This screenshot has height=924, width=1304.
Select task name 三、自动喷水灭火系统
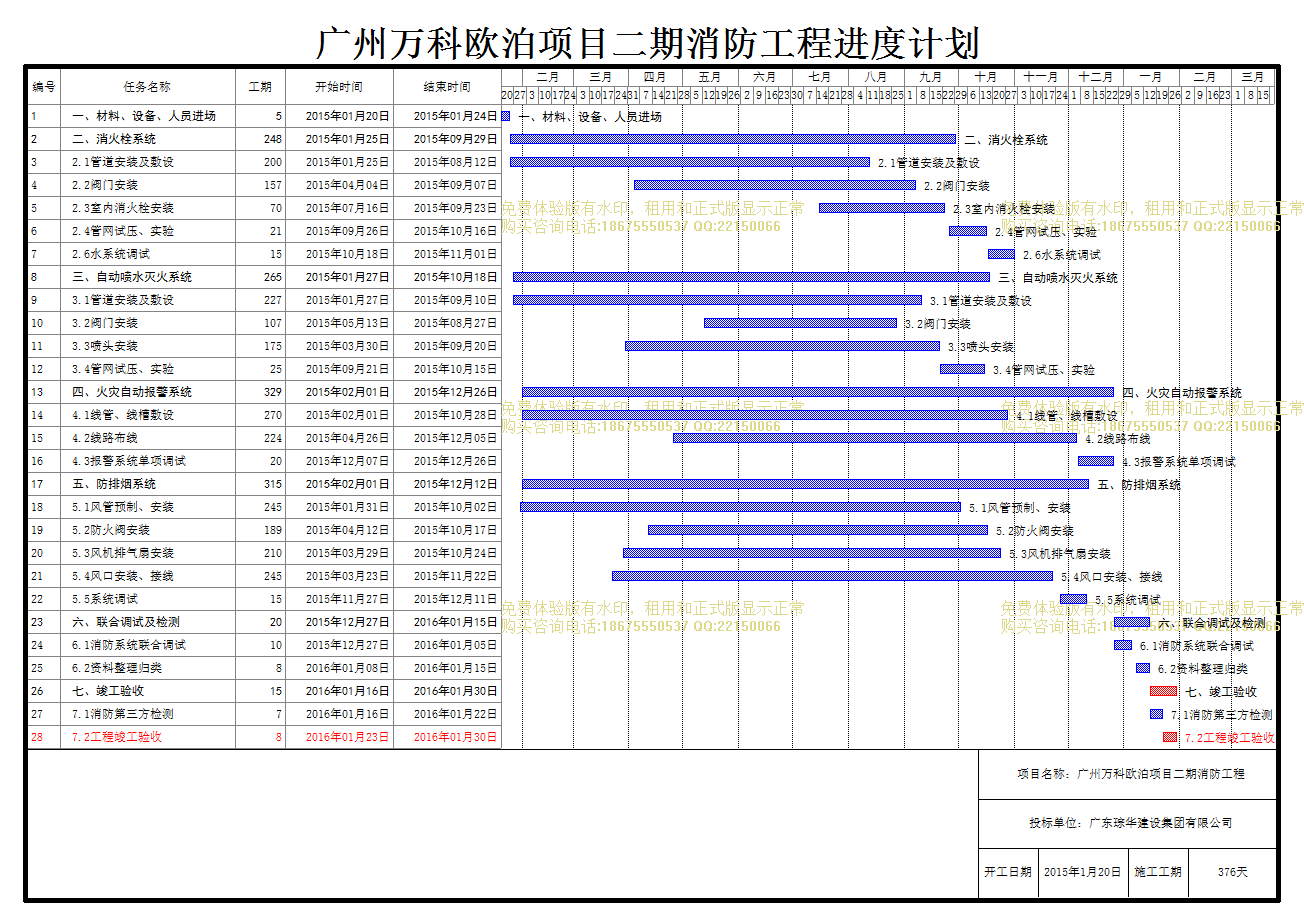click(x=131, y=277)
